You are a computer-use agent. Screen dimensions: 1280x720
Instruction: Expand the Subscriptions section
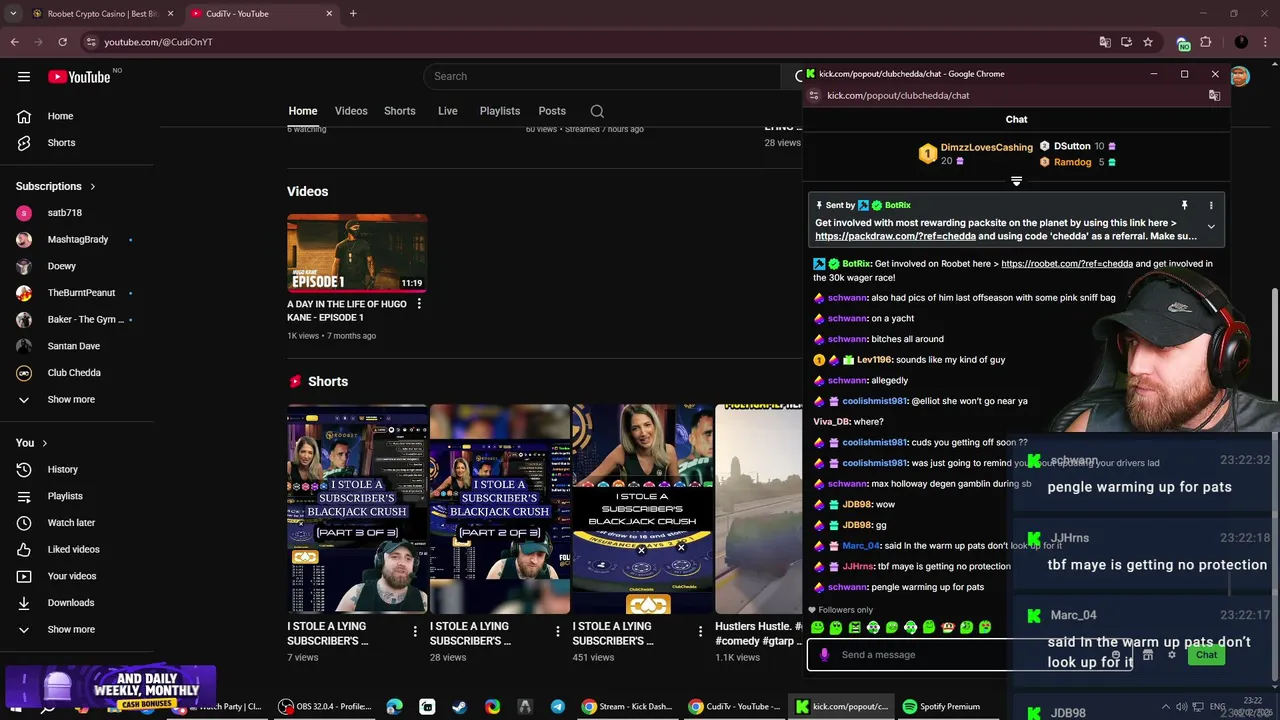coord(56,186)
